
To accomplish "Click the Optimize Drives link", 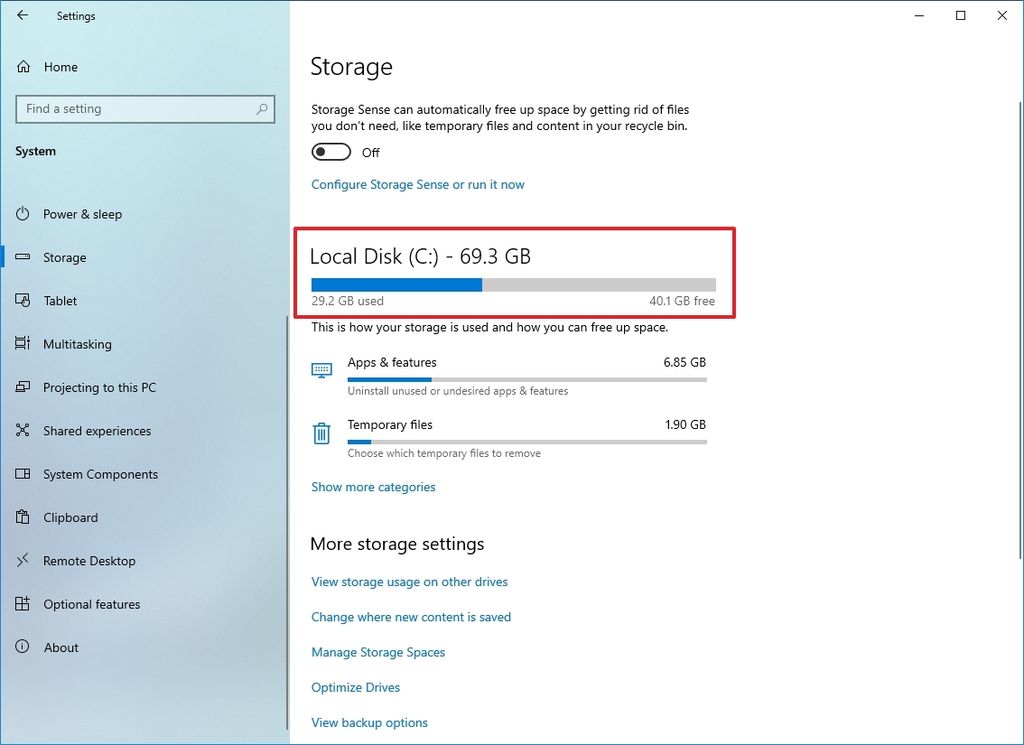I will (355, 687).
